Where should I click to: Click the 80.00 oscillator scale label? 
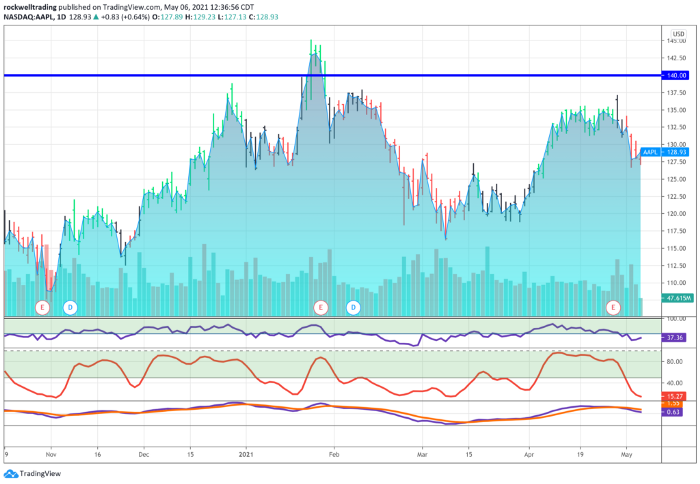coord(675,362)
